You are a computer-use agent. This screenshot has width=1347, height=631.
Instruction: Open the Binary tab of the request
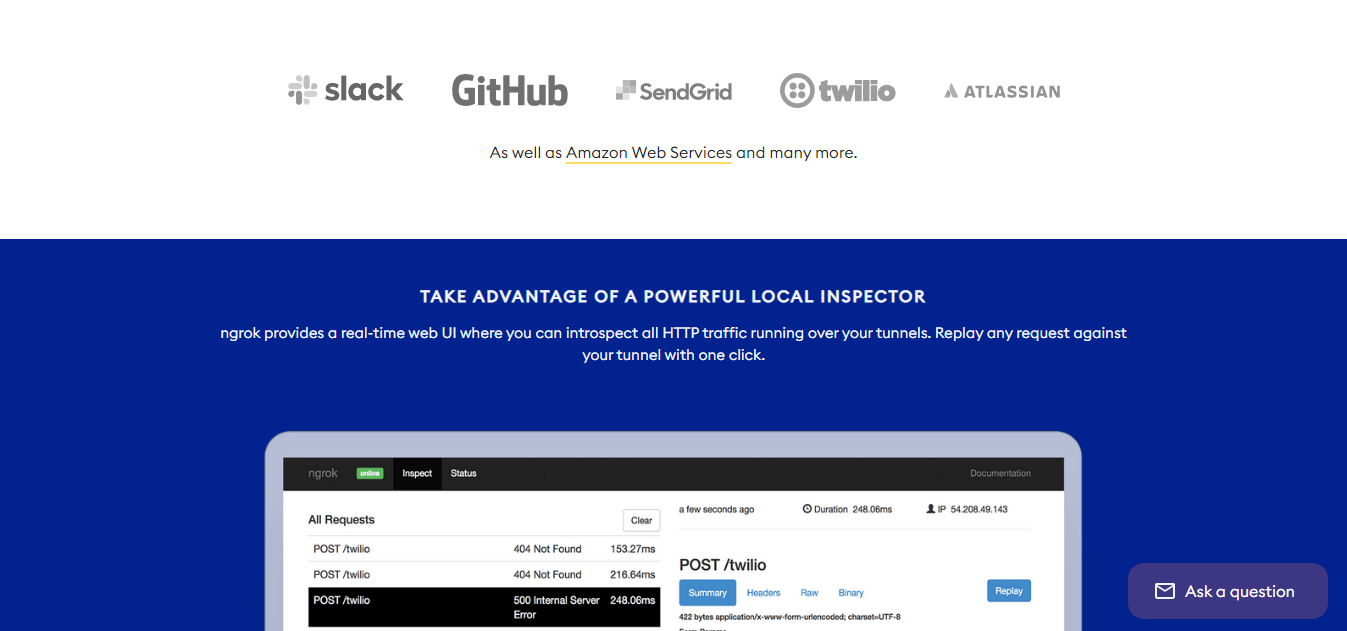(851, 593)
